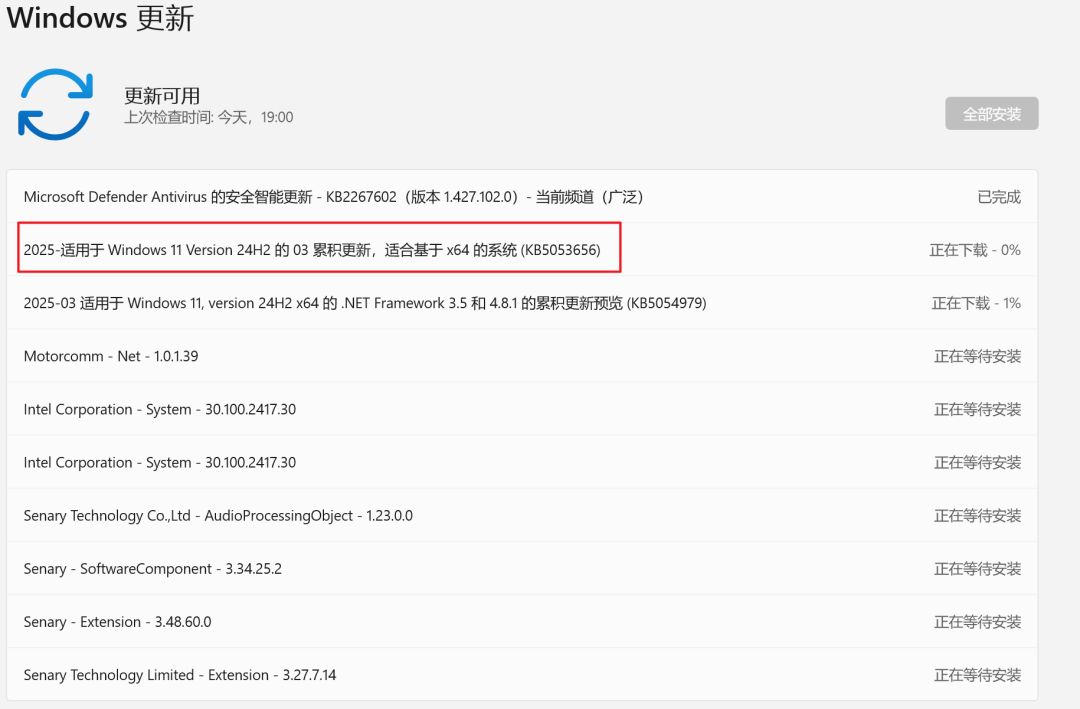This screenshot has height=709, width=1080.
Task: Click 正在等待安装 status for Extension 3.48.60.0
Action: click(977, 622)
